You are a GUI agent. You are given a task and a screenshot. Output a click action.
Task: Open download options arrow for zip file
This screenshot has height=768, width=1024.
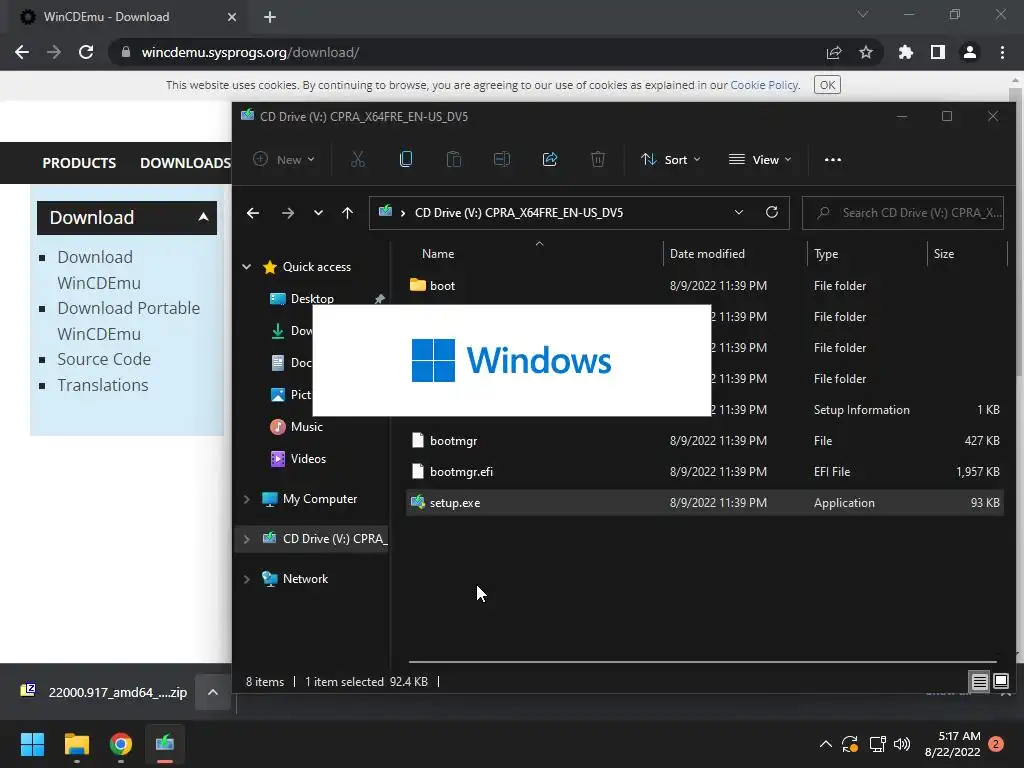(x=213, y=692)
